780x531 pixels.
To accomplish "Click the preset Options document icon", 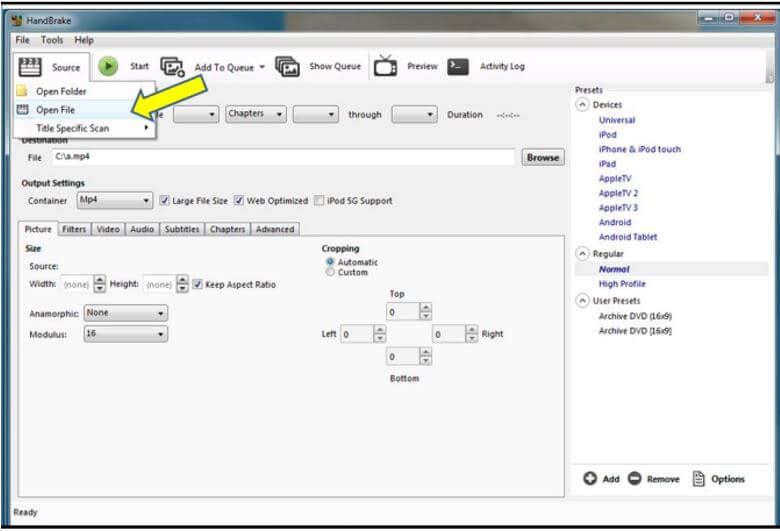I will click(698, 478).
